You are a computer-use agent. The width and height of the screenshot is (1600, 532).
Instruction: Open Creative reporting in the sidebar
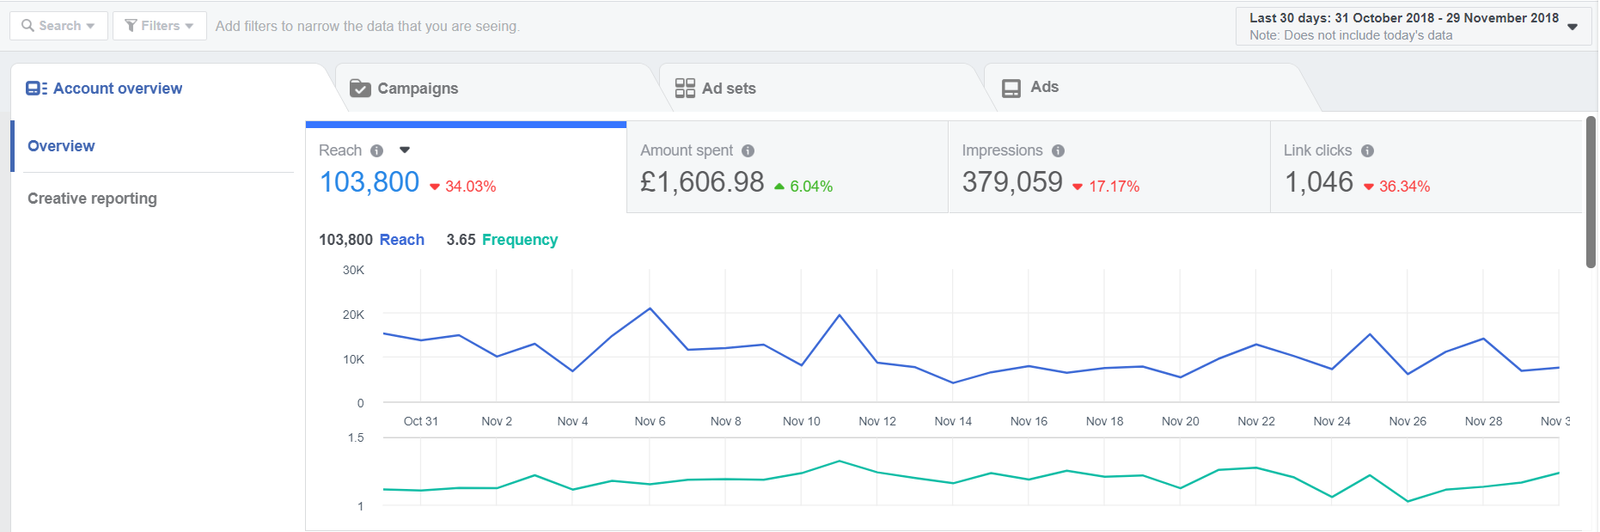[92, 199]
